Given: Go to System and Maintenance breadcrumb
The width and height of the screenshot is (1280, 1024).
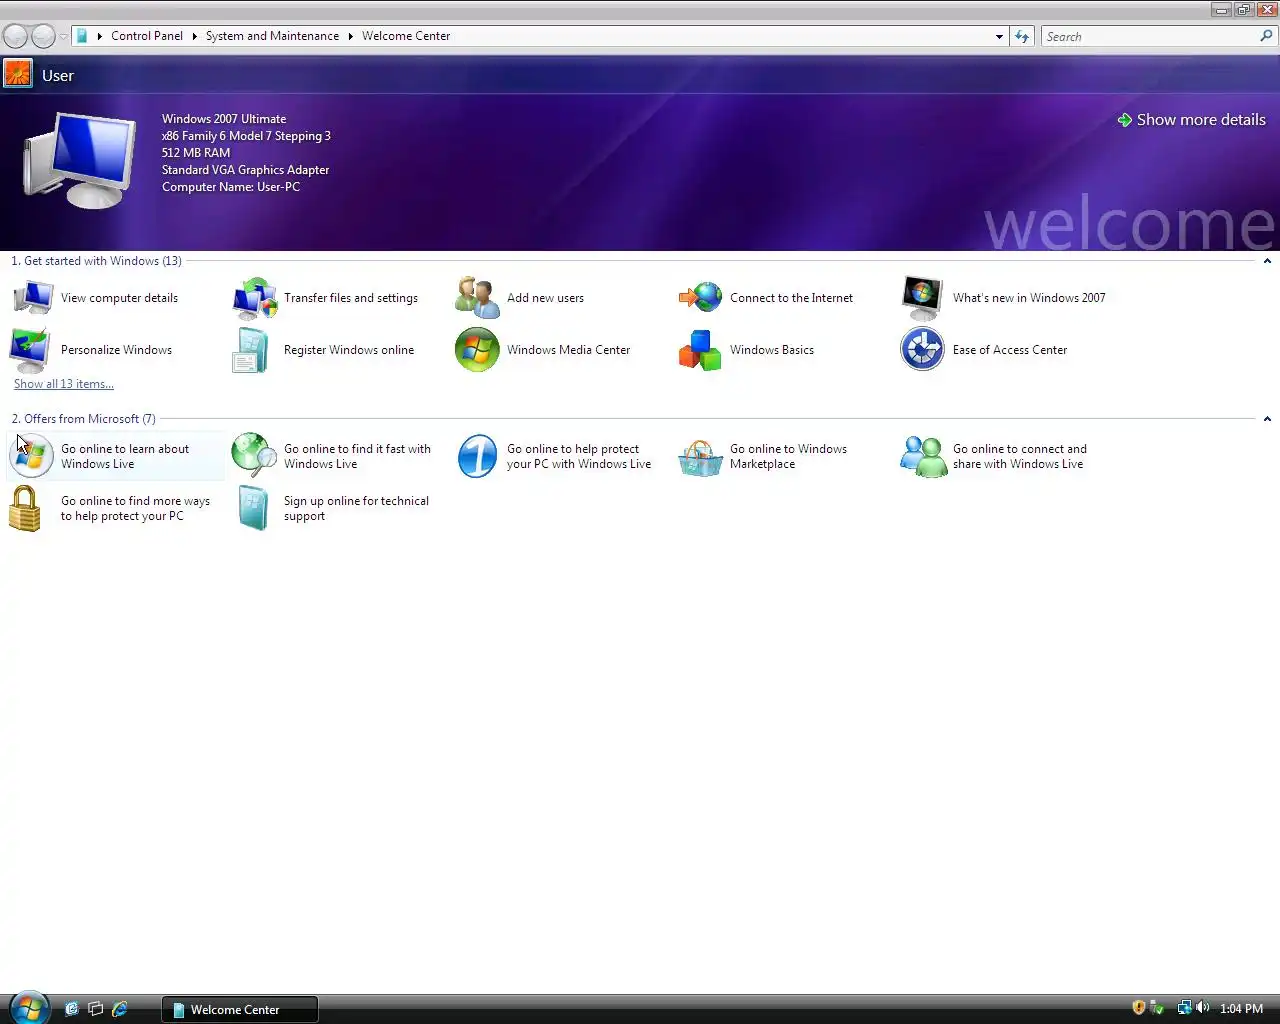Looking at the screenshot, I should 272,36.
